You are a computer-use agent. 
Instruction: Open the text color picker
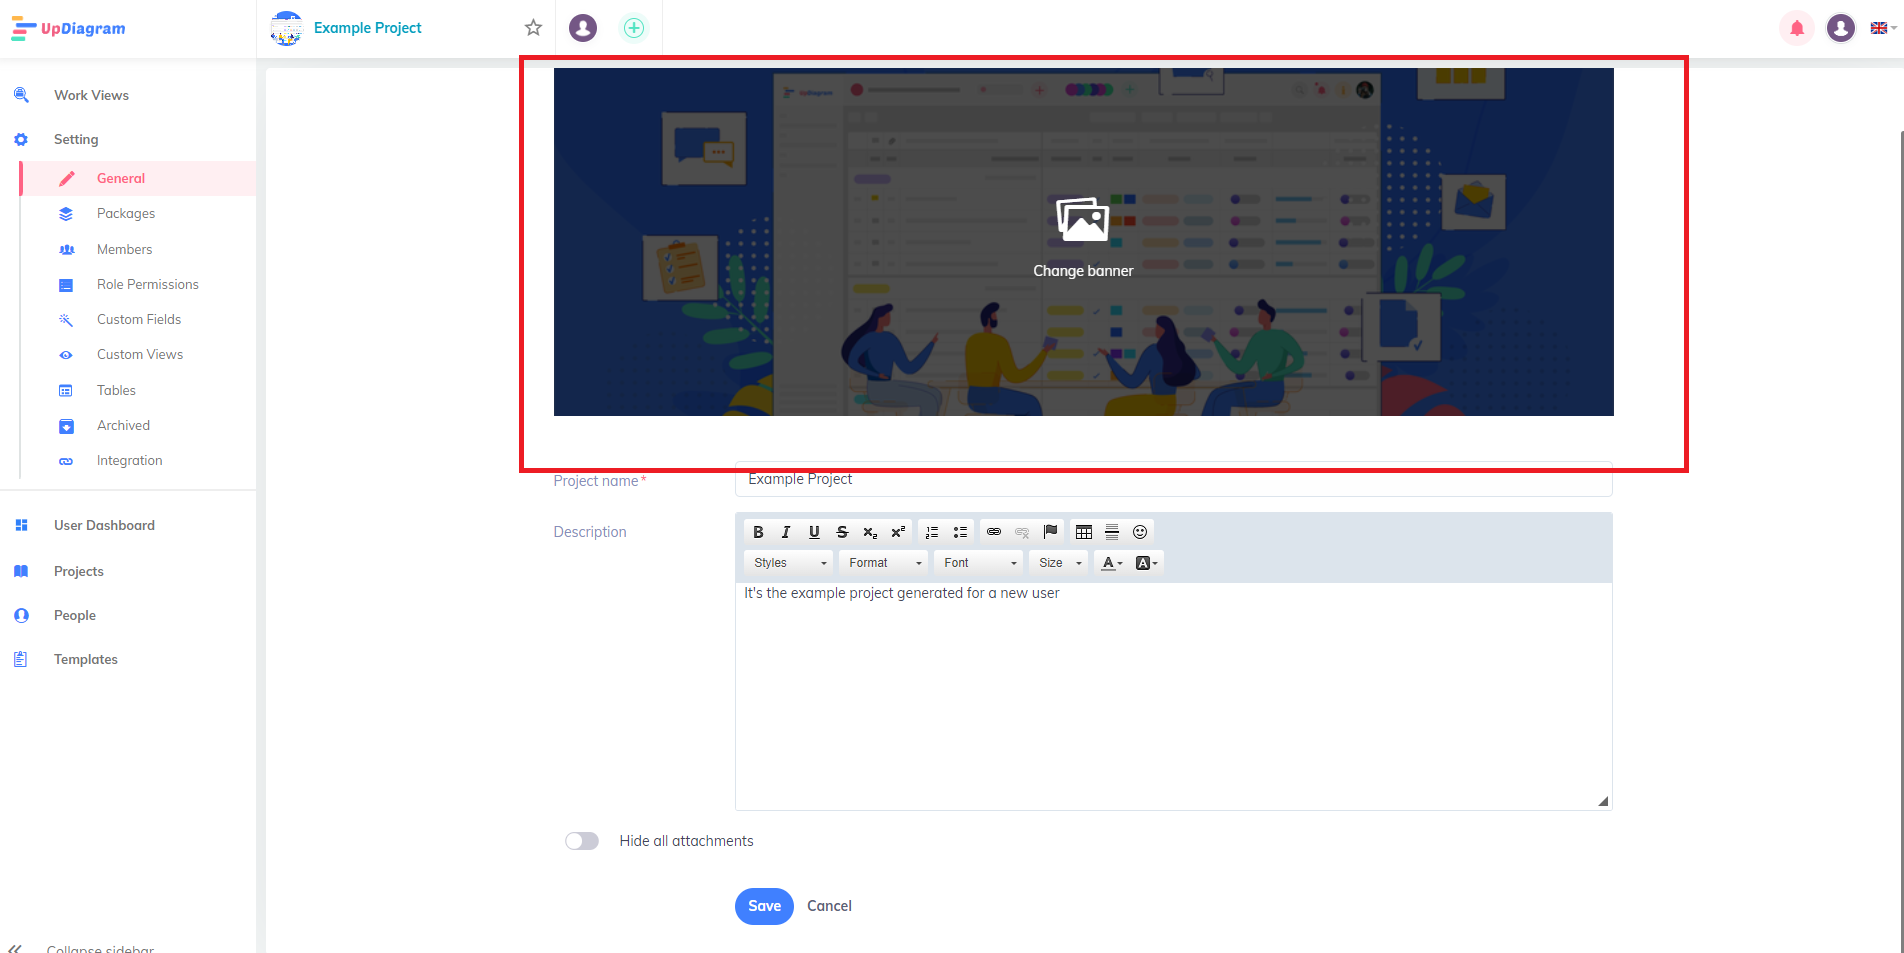click(1111, 563)
